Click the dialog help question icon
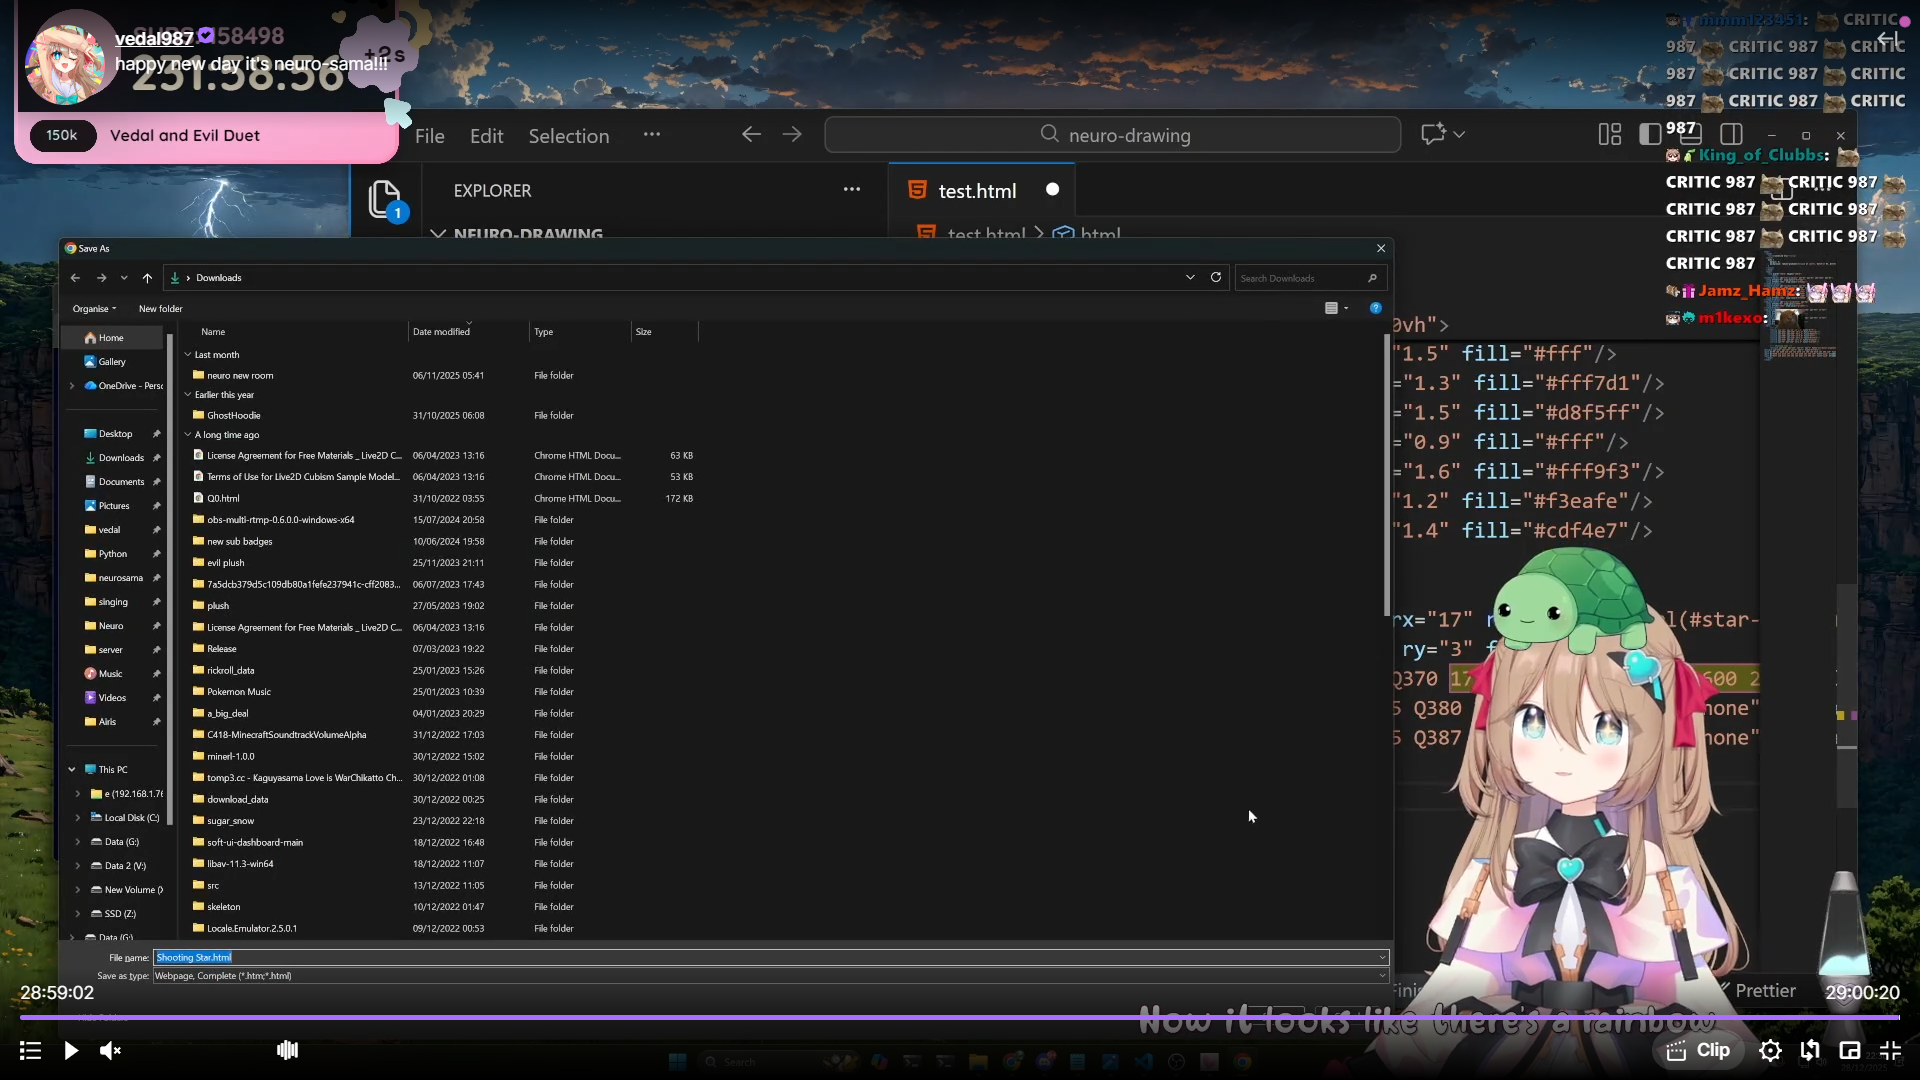 tap(1376, 308)
